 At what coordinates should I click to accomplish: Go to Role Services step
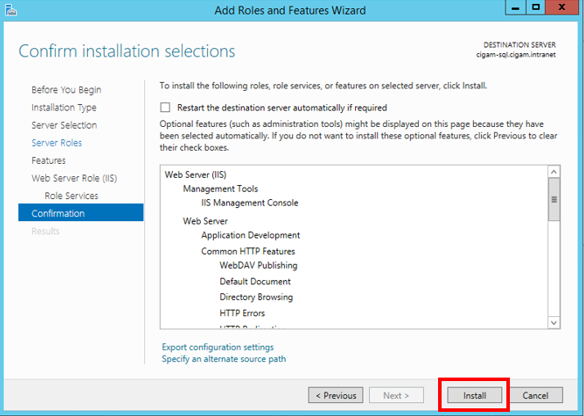(72, 196)
